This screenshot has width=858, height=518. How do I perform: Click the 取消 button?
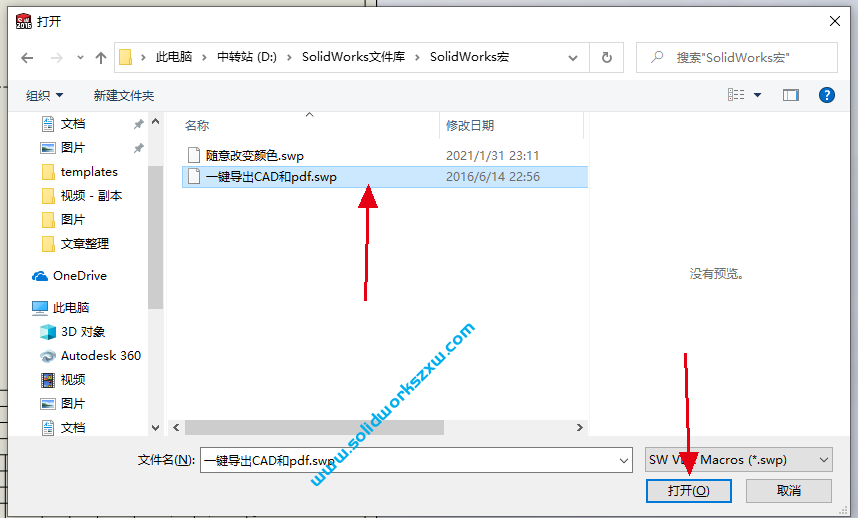pyautogui.click(x=789, y=491)
